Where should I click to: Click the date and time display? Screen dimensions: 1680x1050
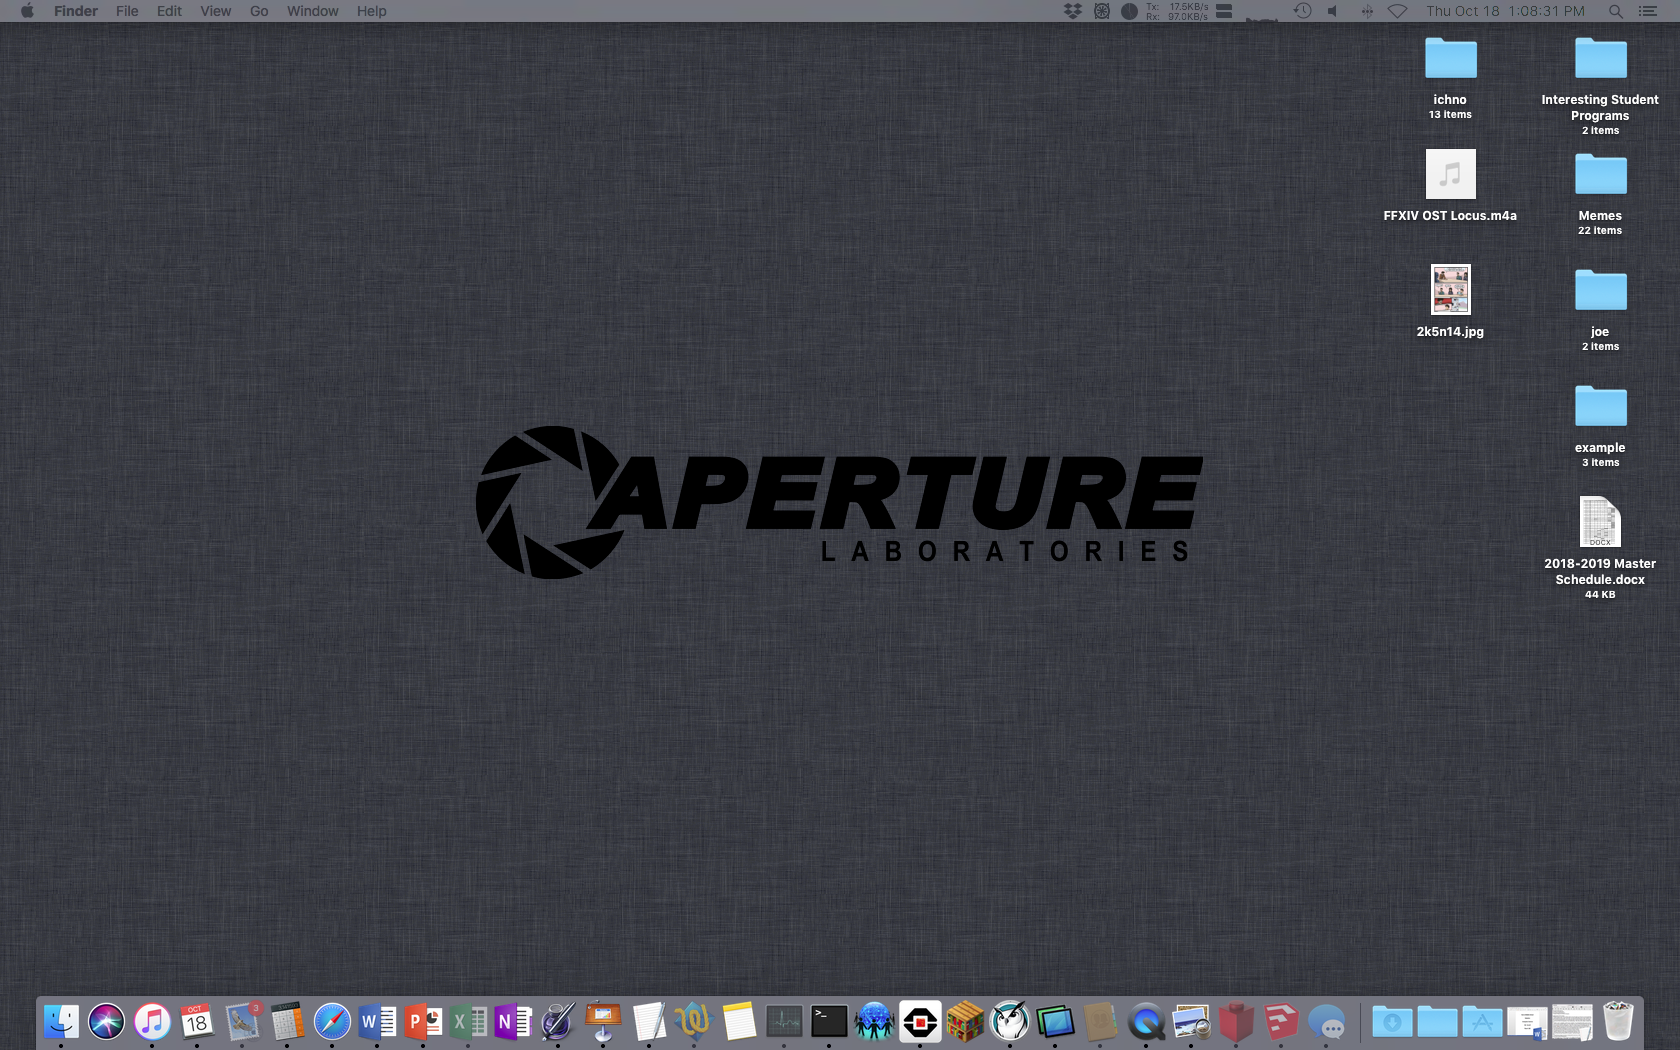(1505, 11)
